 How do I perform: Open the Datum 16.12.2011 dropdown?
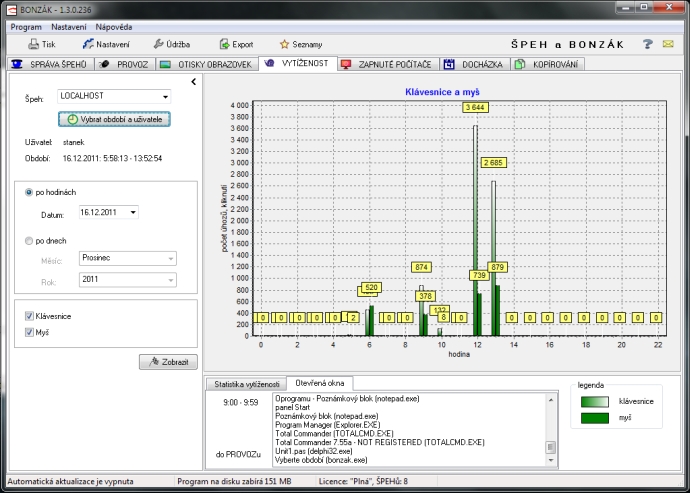(109, 213)
